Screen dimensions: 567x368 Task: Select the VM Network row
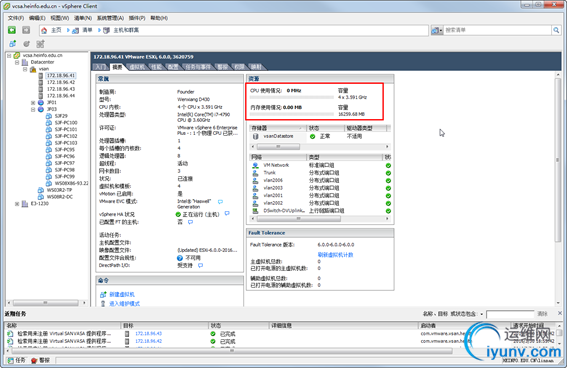pos(320,166)
